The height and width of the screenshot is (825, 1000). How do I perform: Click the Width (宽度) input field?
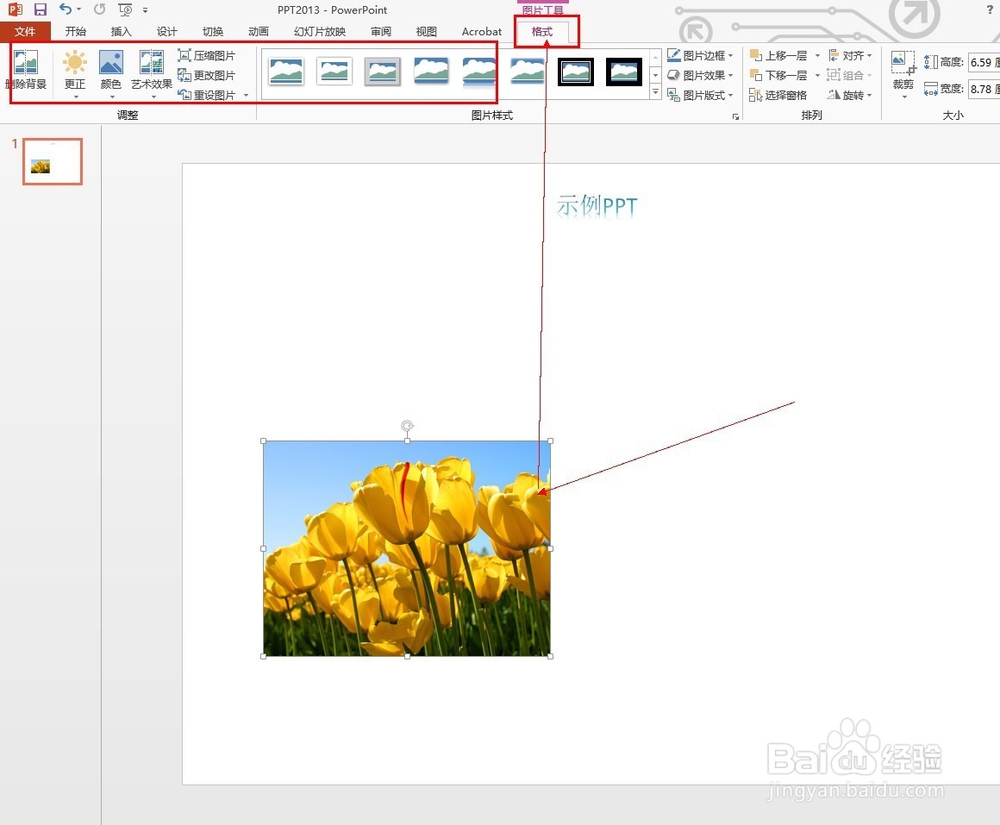pos(984,89)
